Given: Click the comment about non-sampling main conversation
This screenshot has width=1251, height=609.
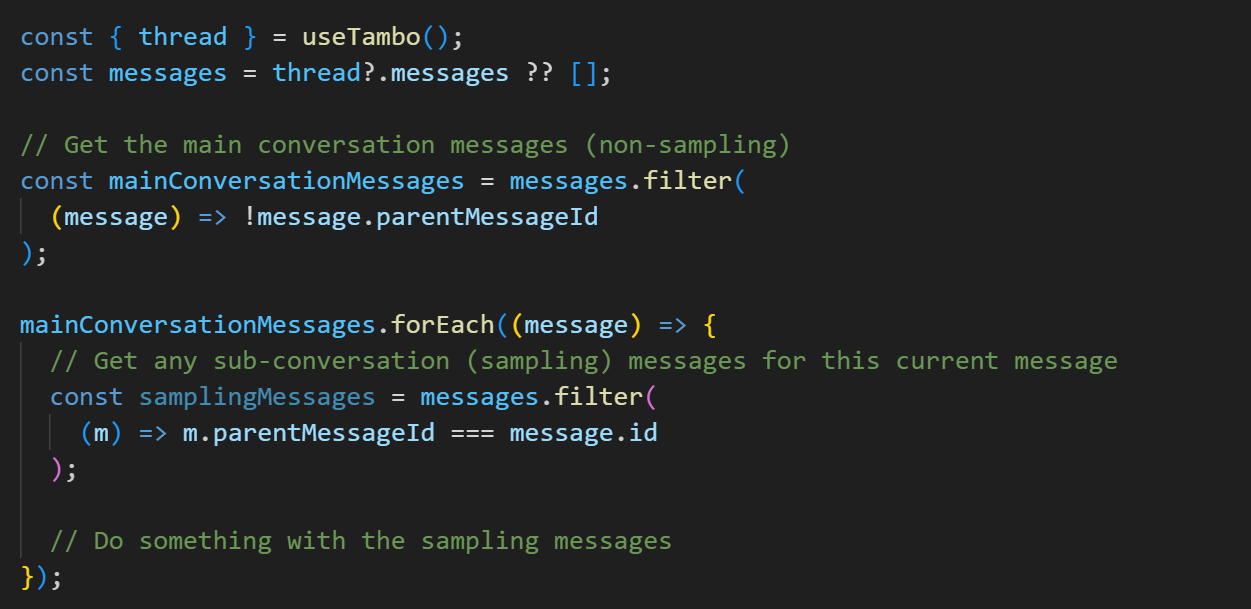Looking at the screenshot, I should click(405, 145).
